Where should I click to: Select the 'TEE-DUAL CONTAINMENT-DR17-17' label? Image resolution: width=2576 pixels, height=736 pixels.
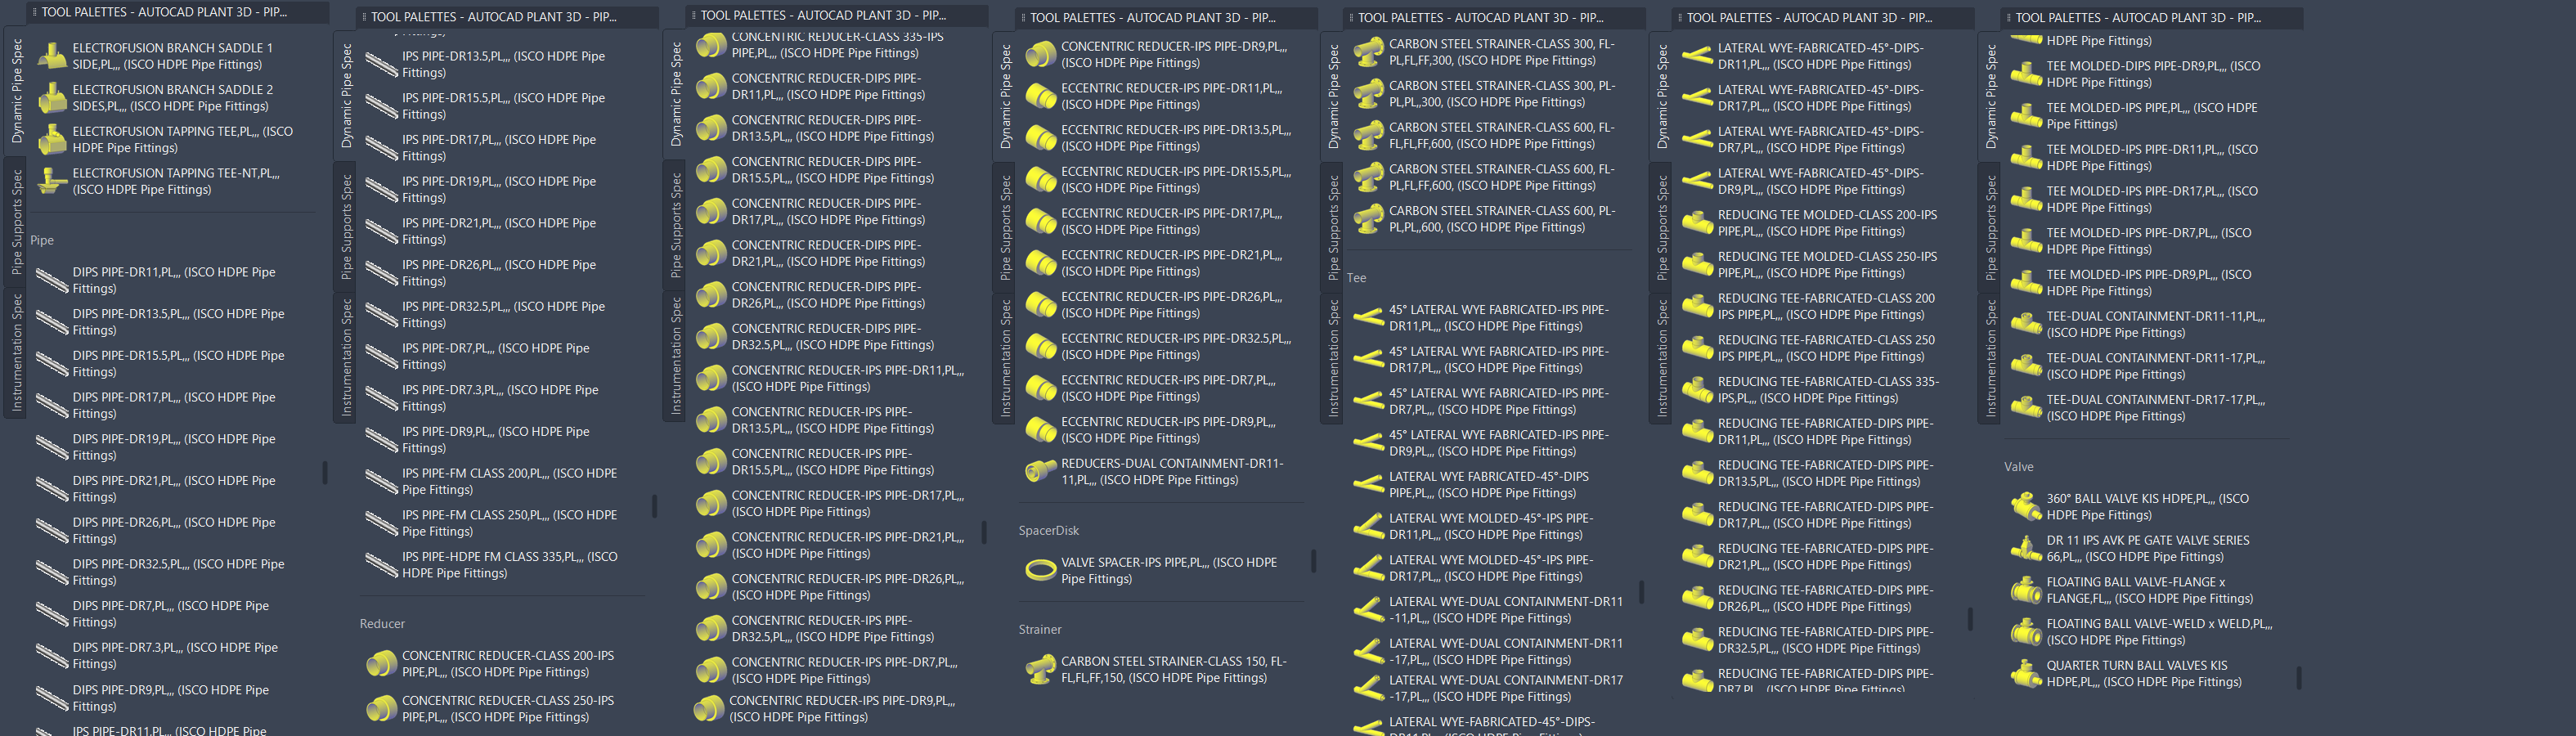2157,408
